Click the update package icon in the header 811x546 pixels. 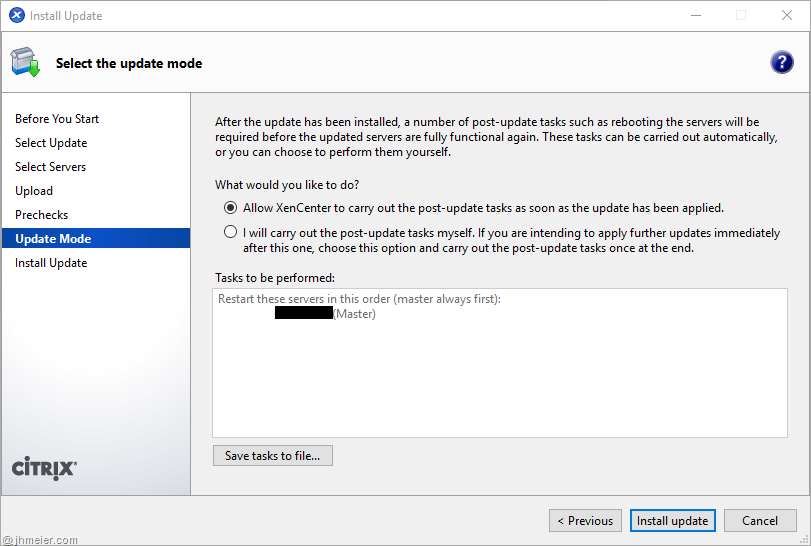tap(25, 62)
